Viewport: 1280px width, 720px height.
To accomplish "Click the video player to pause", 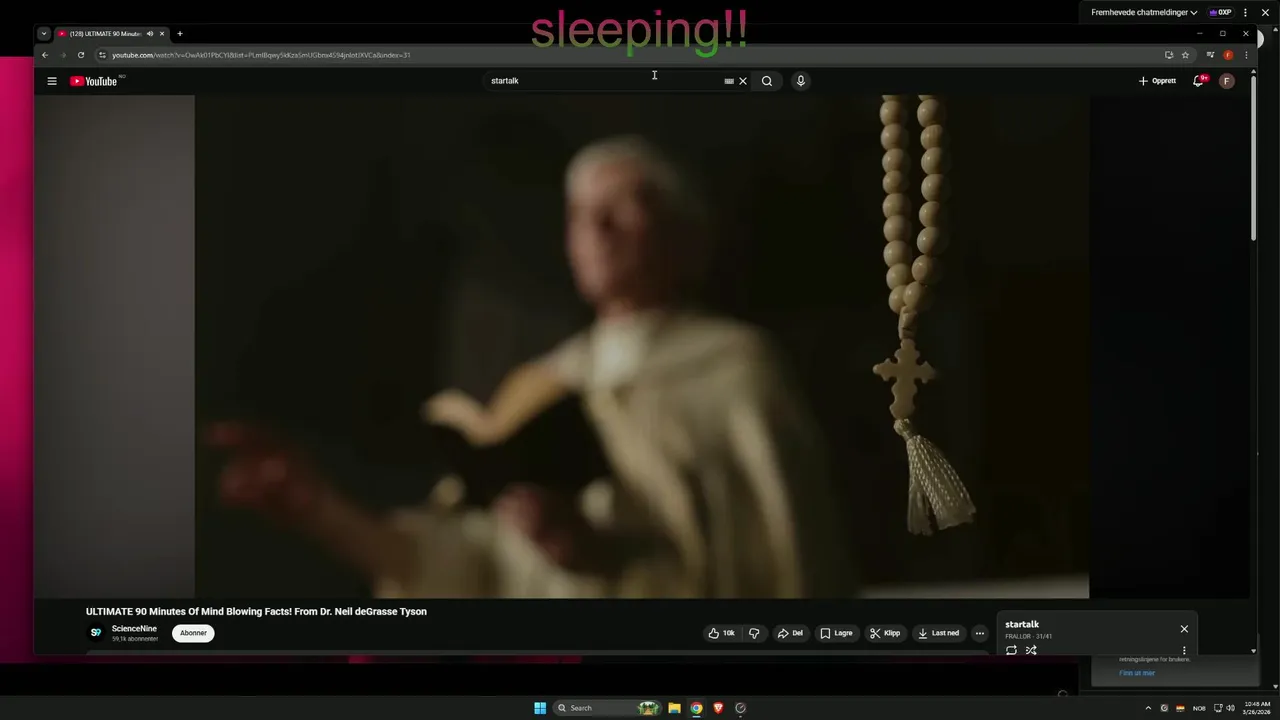I will click(x=641, y=347).
